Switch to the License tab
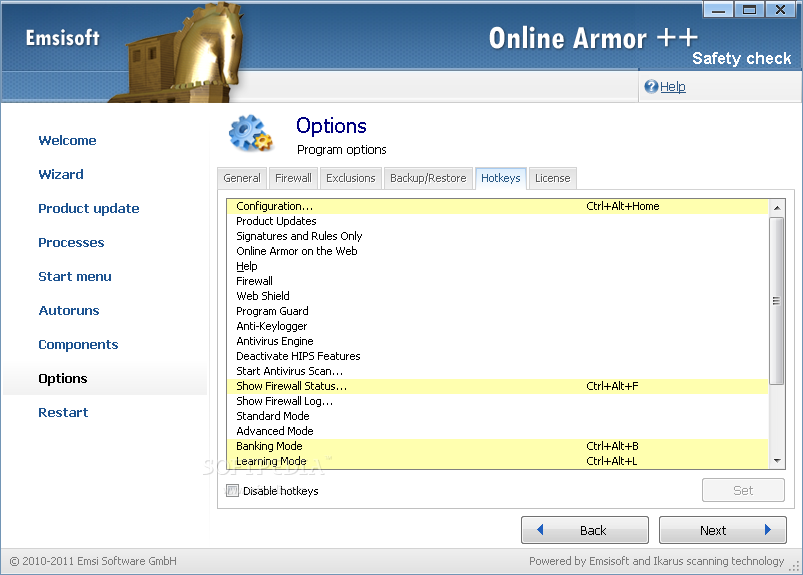This screenshot has height=575, width=803. tap(553, 178)
